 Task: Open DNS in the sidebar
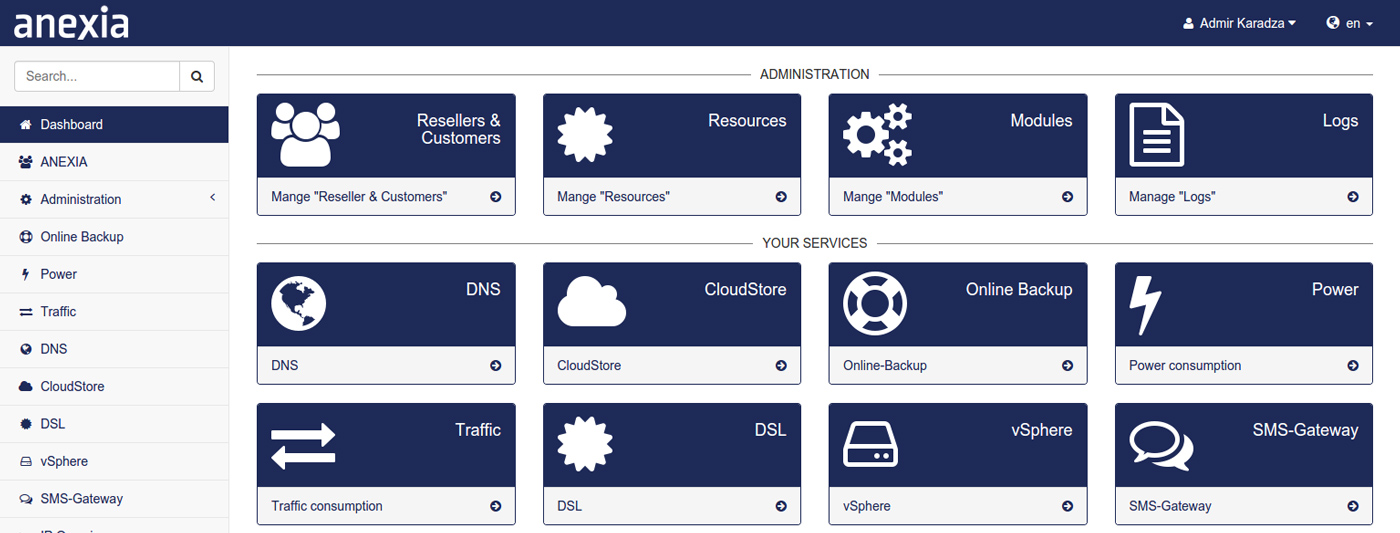point(114,349)
